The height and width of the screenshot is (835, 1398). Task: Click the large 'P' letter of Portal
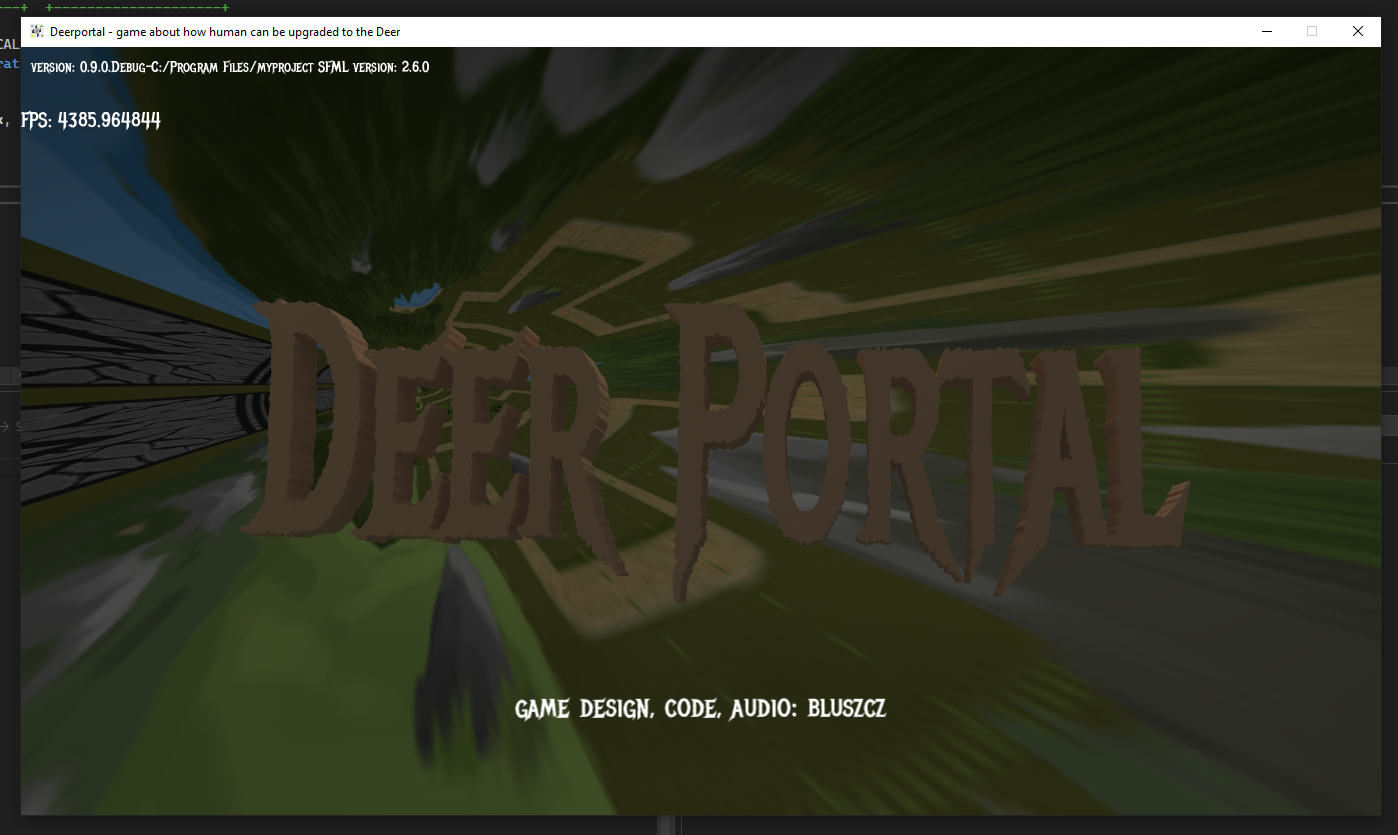(725, 440)
